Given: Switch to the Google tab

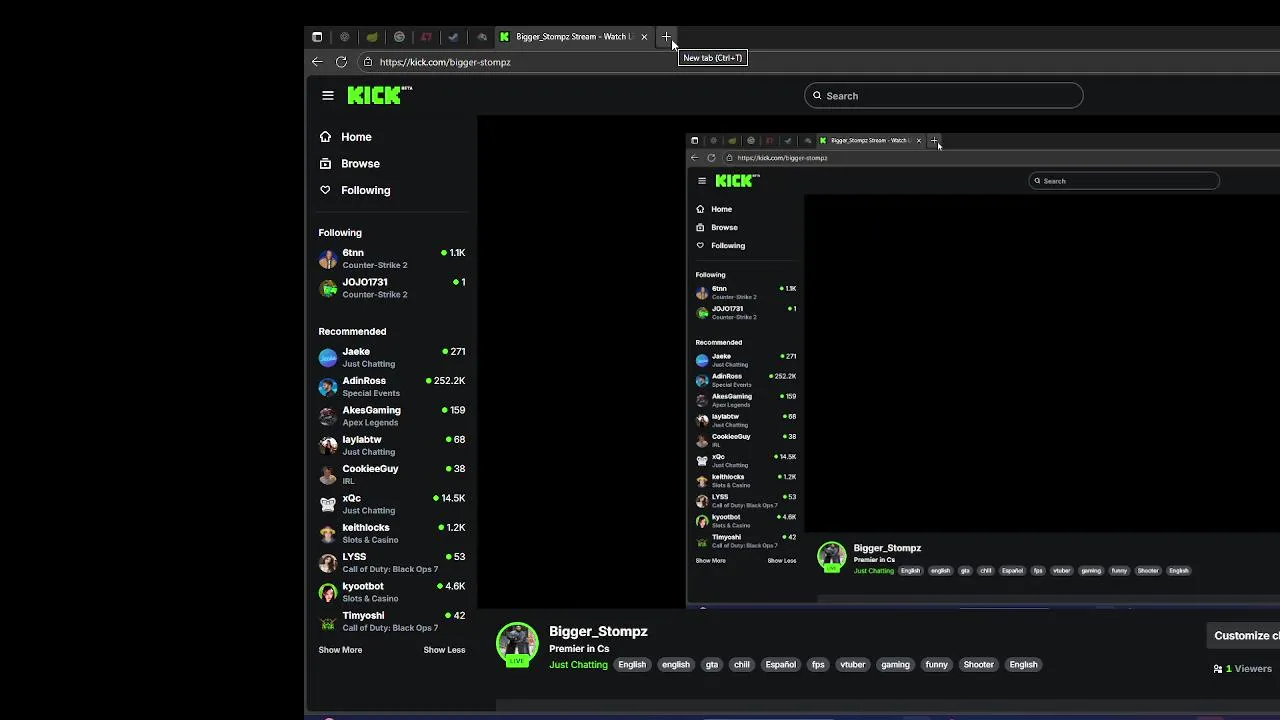Looking at the screenshot, I should coord(399,37).
